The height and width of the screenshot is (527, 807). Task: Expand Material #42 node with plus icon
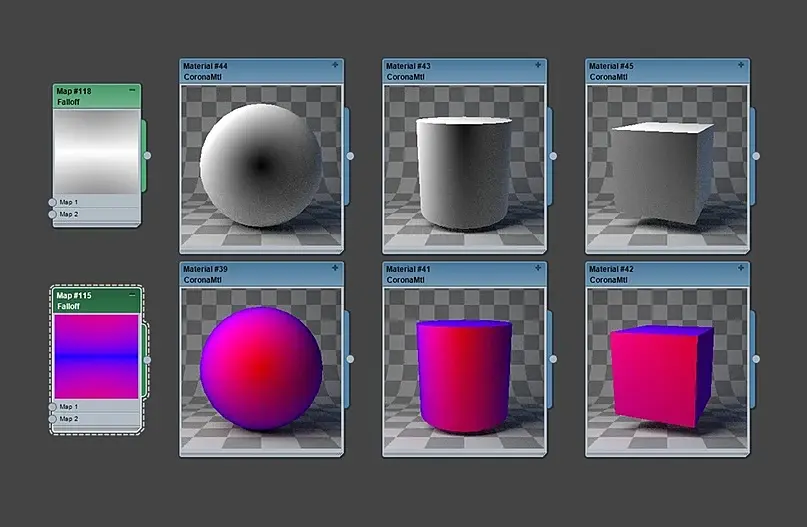click(741, 268)
